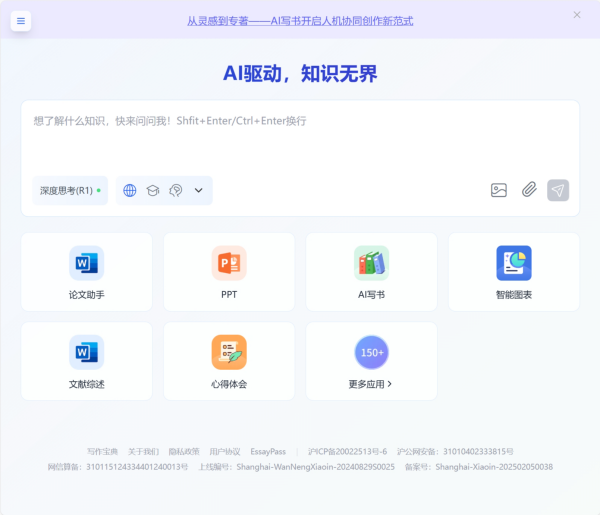Click 网信算备 filing number text

[x=118, y=467]
